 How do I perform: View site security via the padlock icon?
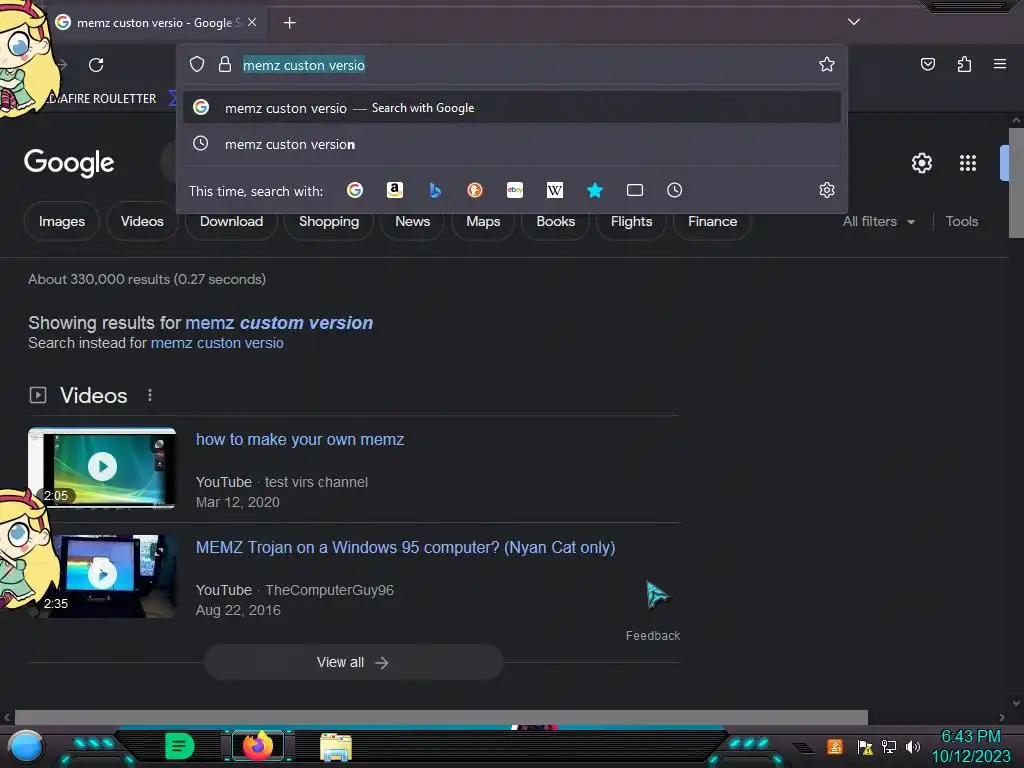click(x=225, y=64)
